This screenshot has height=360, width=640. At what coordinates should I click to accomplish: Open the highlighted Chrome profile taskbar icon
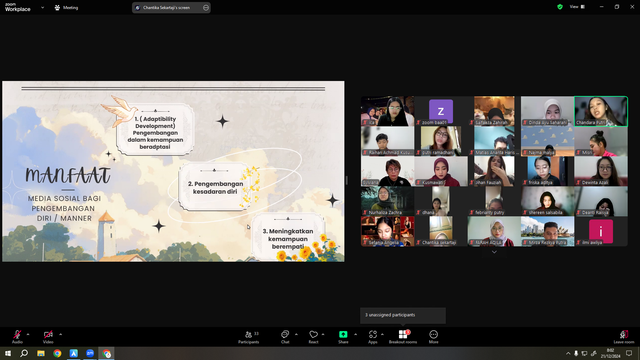tap(107, 353)
